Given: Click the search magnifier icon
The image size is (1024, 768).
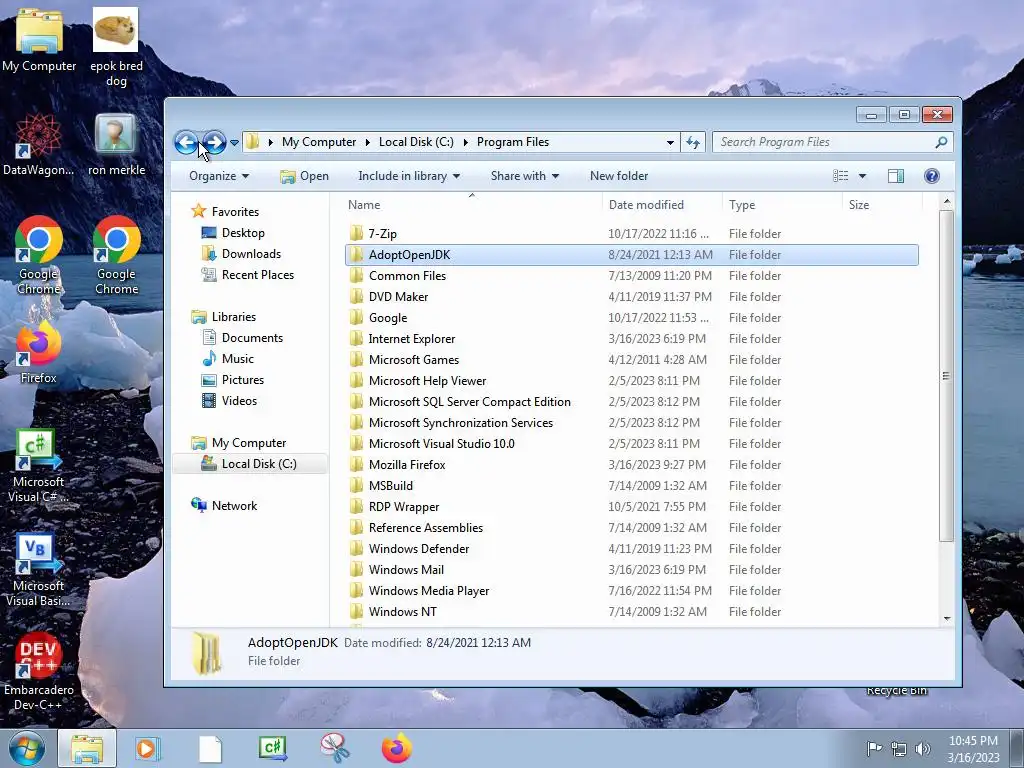Looking at the screenshot, I should [x=941, y=142].
